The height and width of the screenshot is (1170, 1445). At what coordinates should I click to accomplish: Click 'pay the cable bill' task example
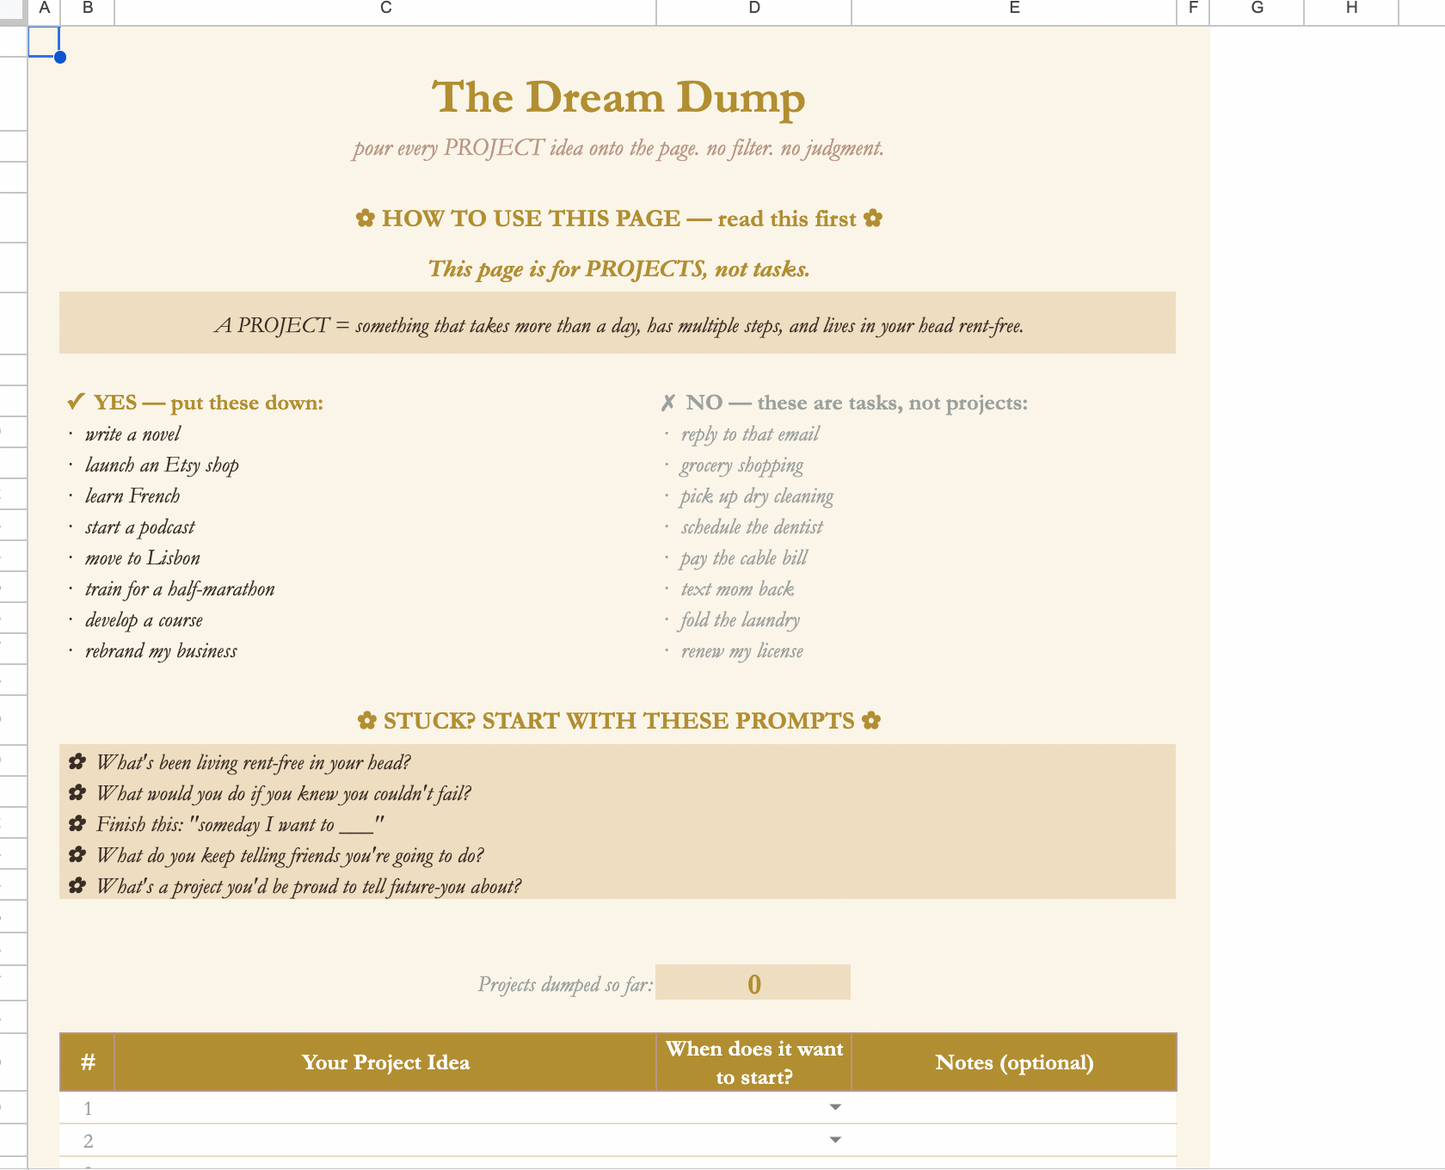(744, 558)
